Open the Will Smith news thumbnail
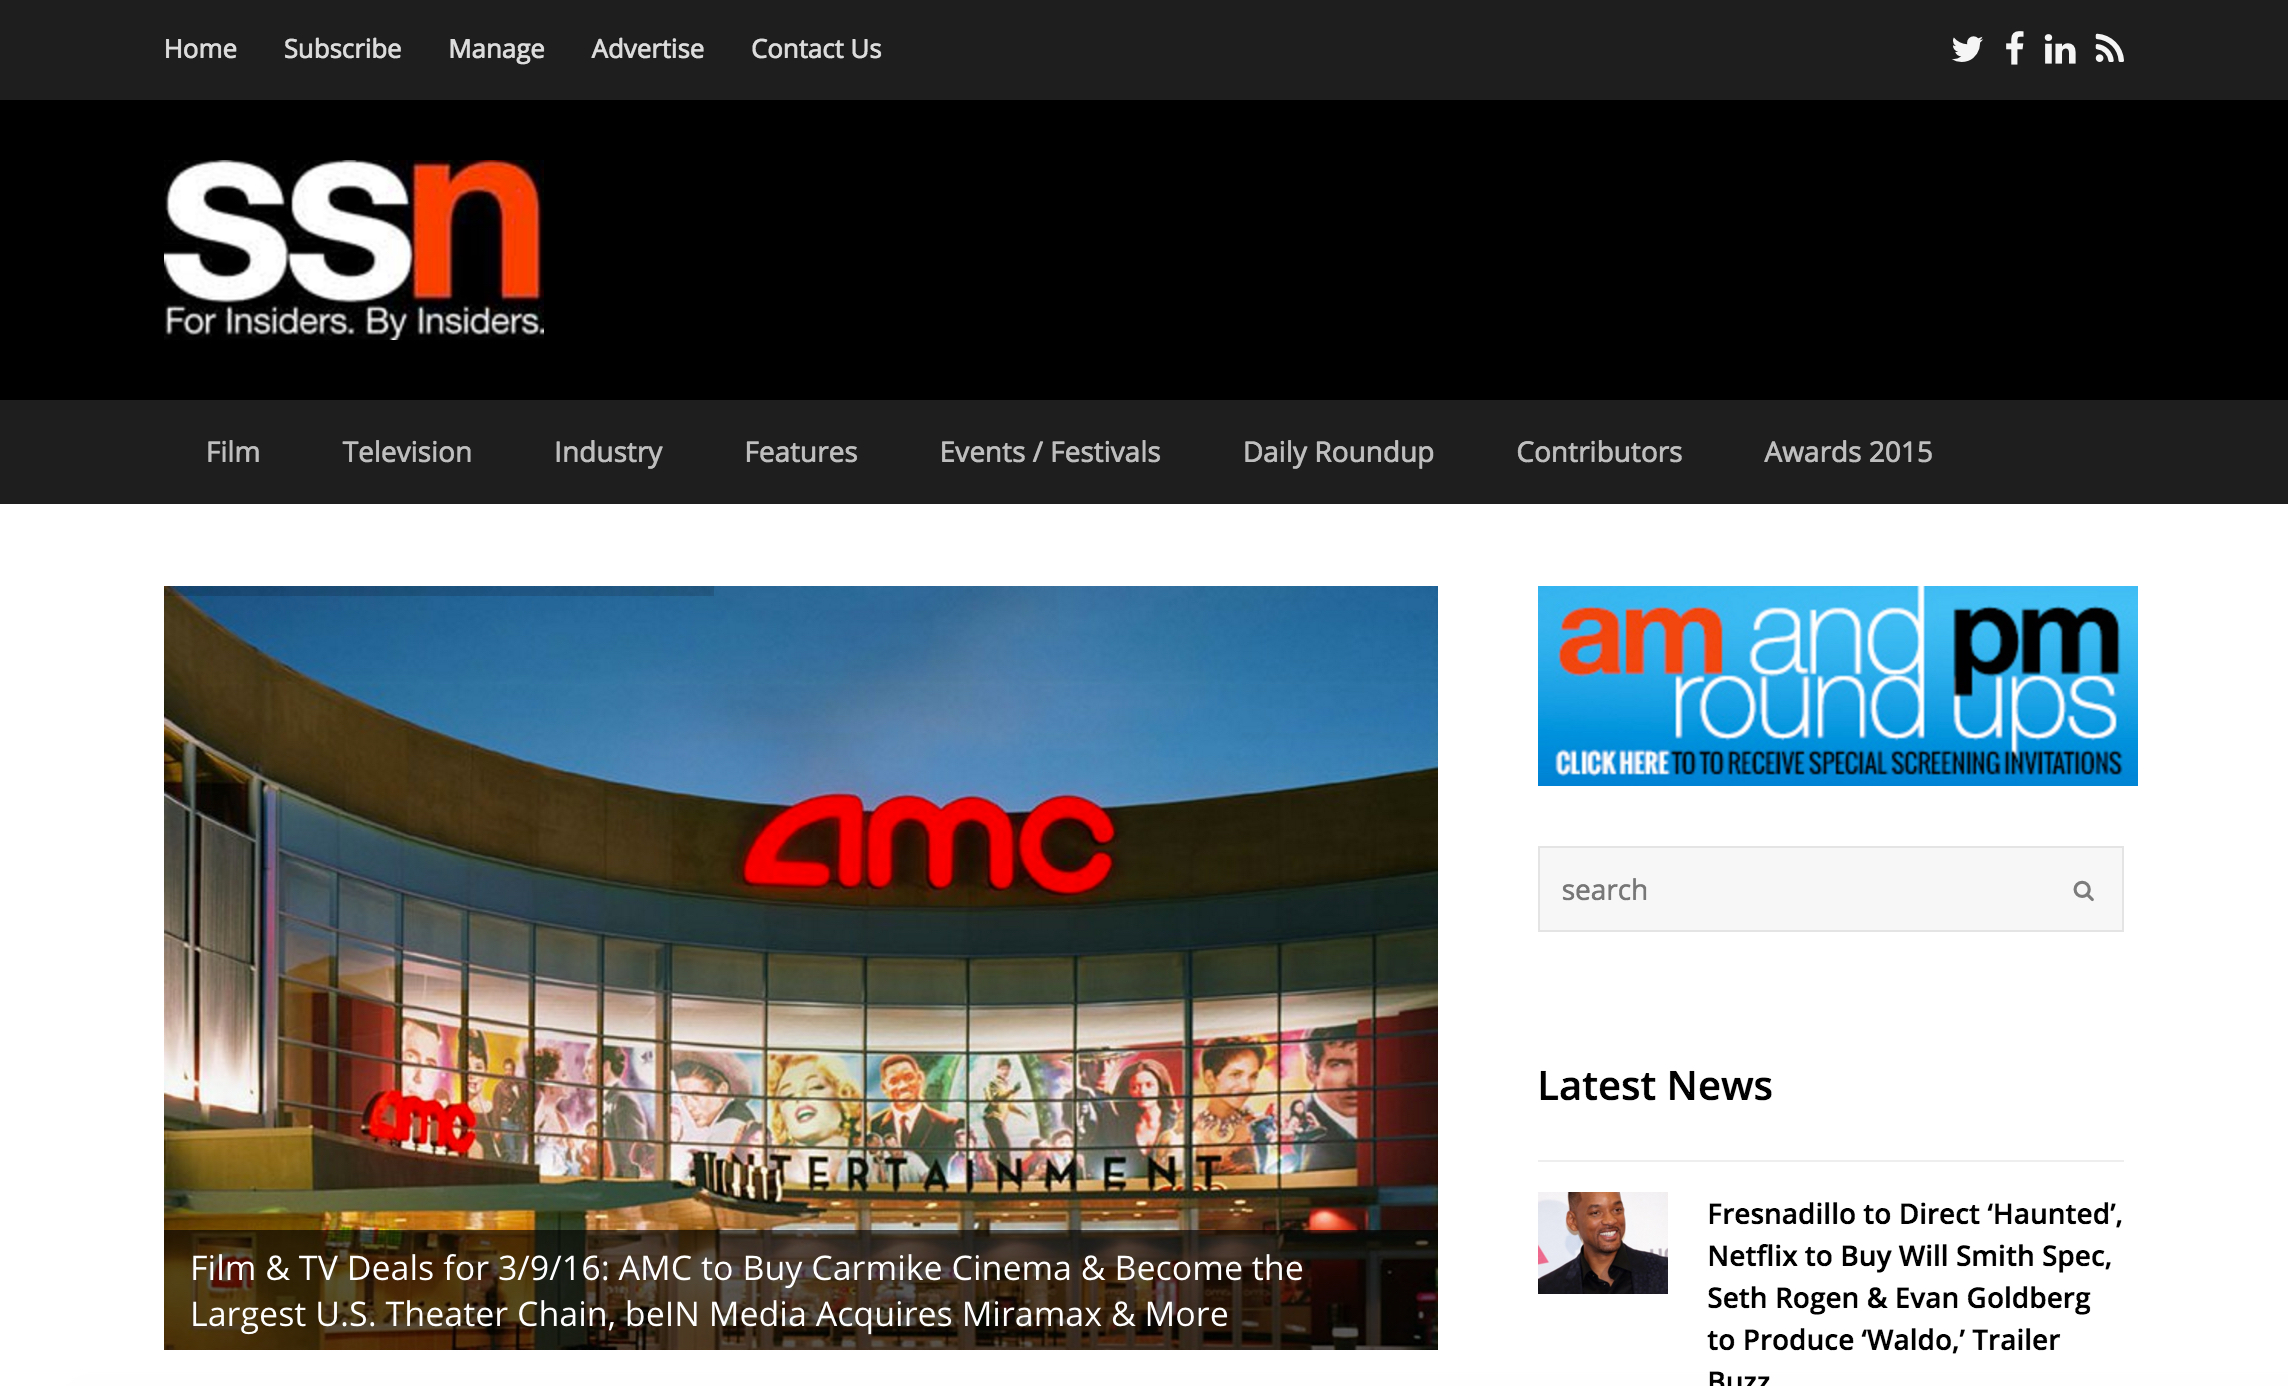 point(1603,1242)
